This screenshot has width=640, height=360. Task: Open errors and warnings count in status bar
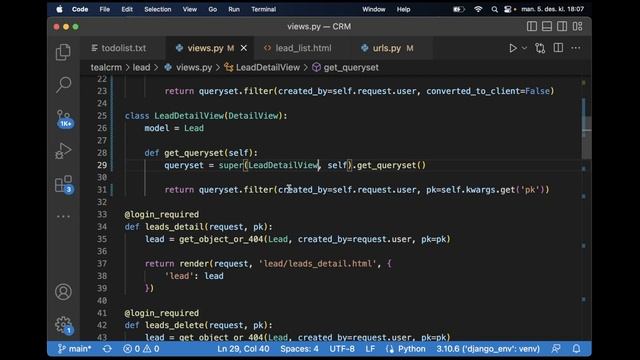click(141, 349)
